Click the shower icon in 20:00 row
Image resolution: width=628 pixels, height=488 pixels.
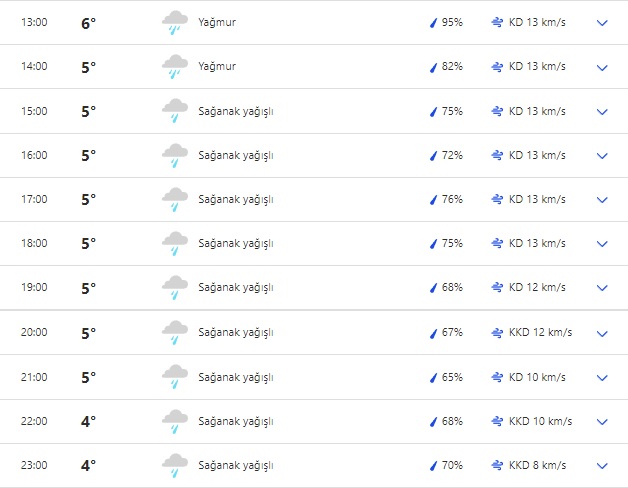pyautogui.click(x=175, y=332)
